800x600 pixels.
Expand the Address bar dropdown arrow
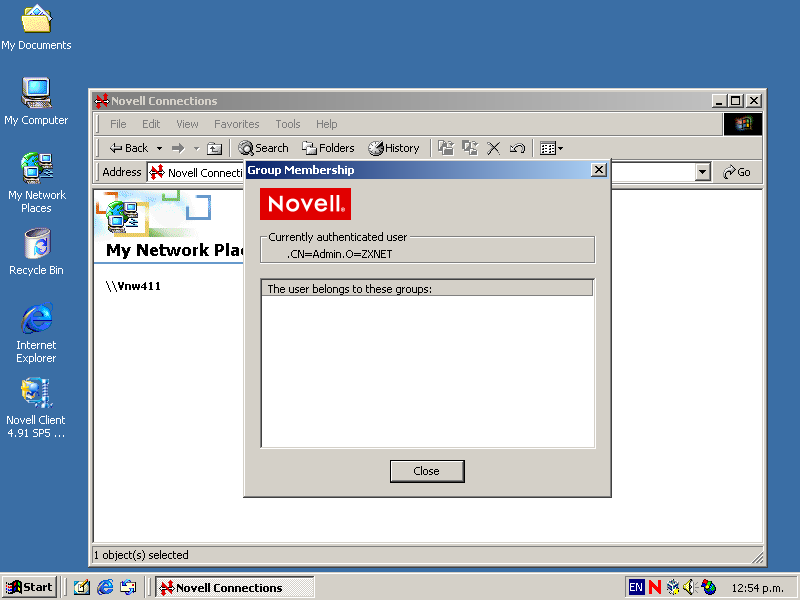tap(703, 172)
